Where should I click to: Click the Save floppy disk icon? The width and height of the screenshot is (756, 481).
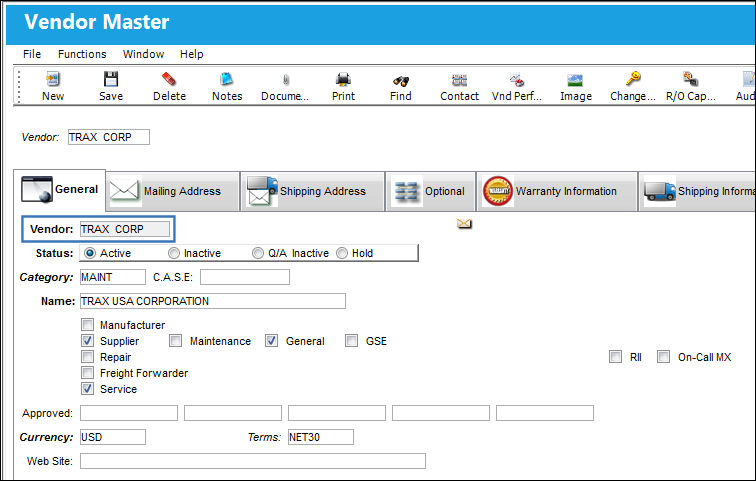coord(111,79)
